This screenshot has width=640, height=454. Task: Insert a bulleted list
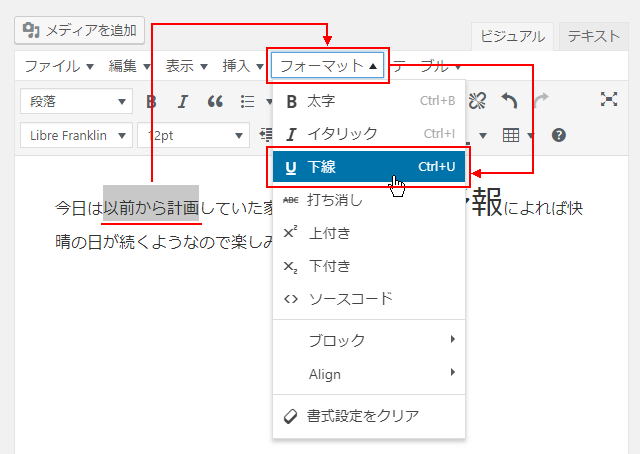coord(248,101)
